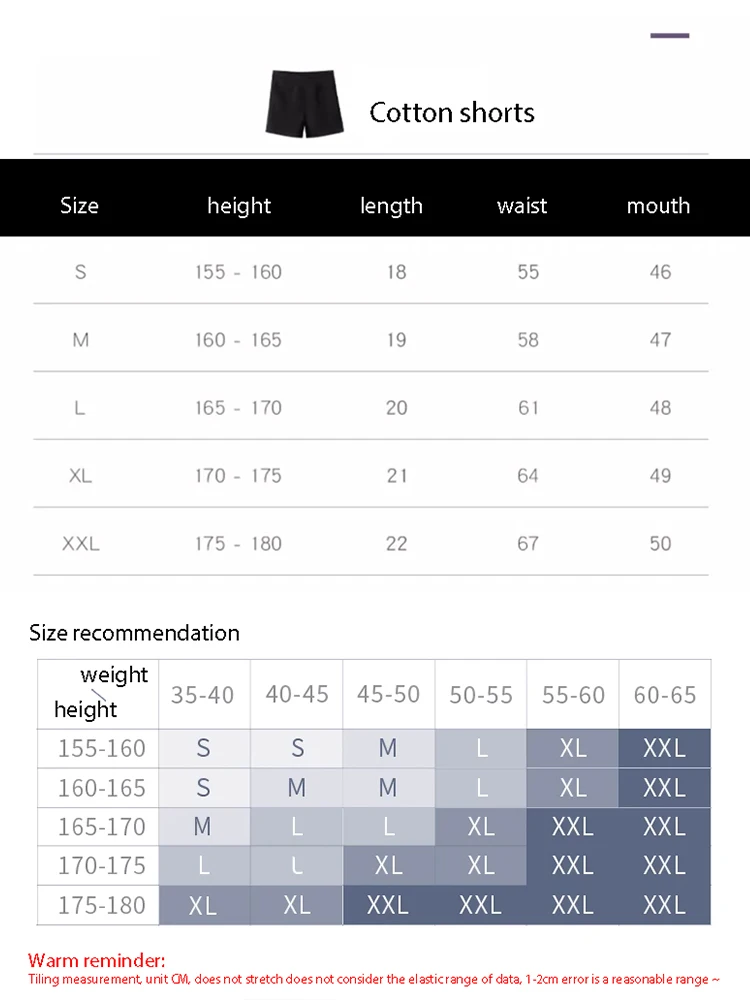
Task: Click the M swatch for 165-170 height, 35-40 weight
Action: coord(203,827)
